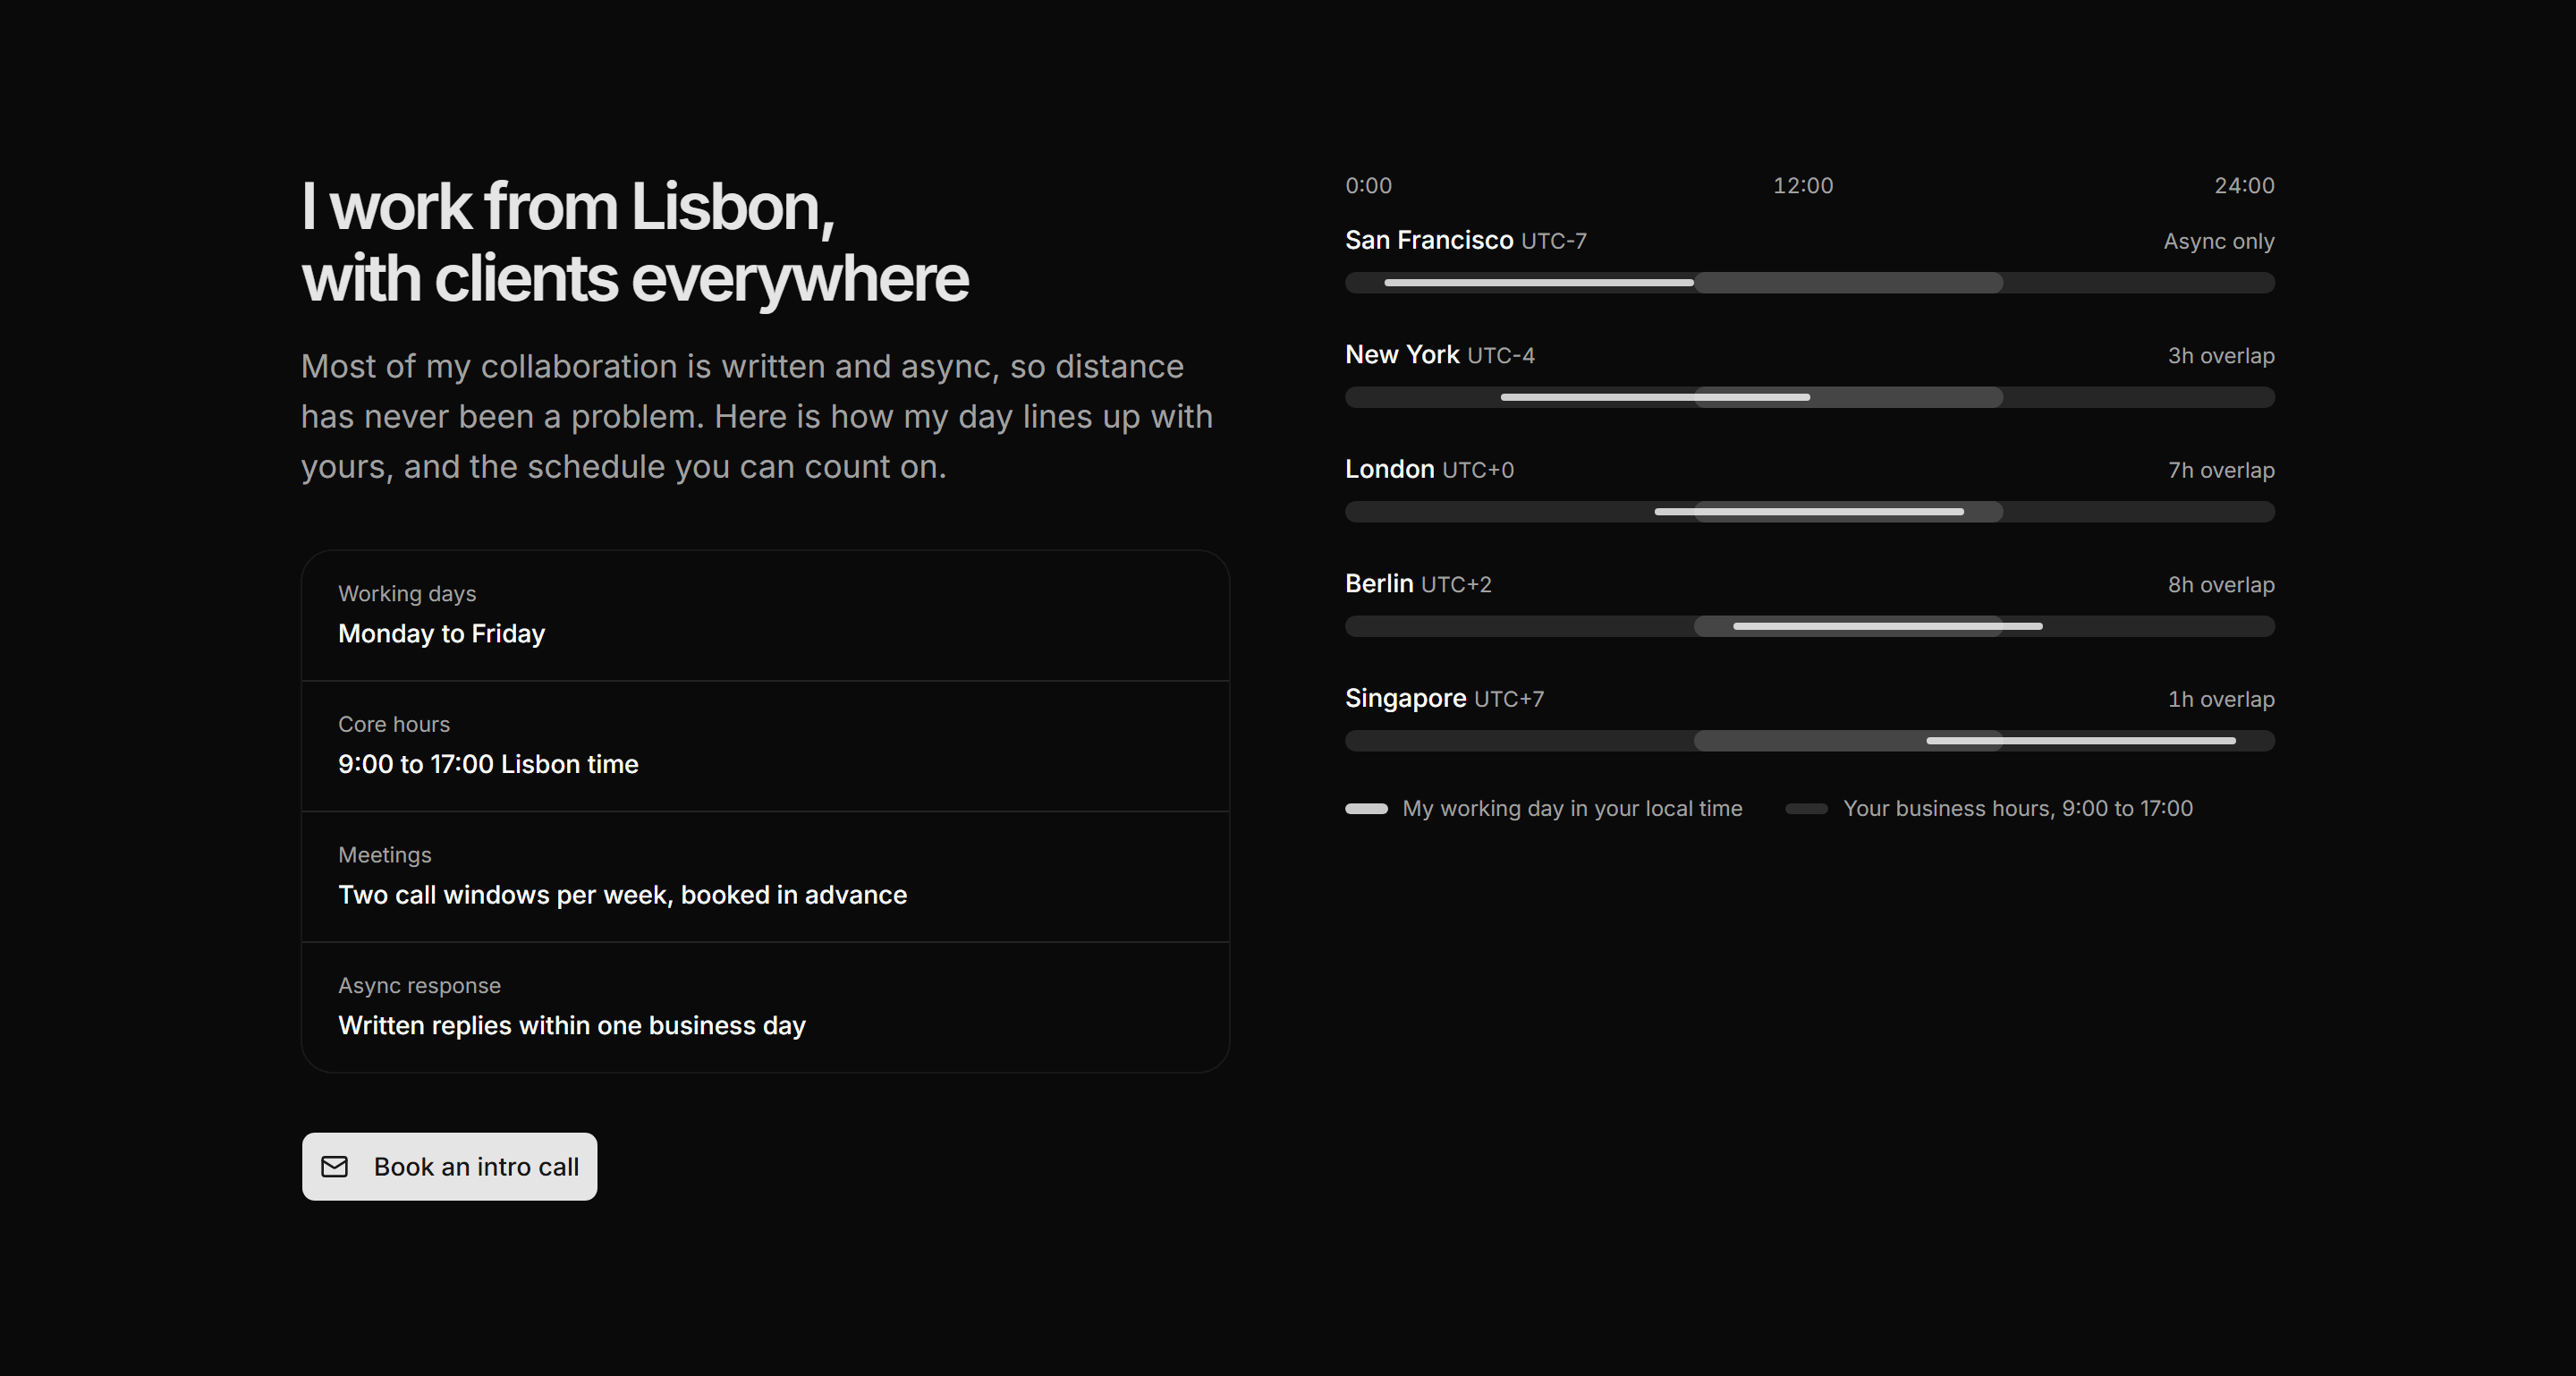Click the 'Async only' status text
Screen dimensions: 2576x1376
[x=2219, y=242]
